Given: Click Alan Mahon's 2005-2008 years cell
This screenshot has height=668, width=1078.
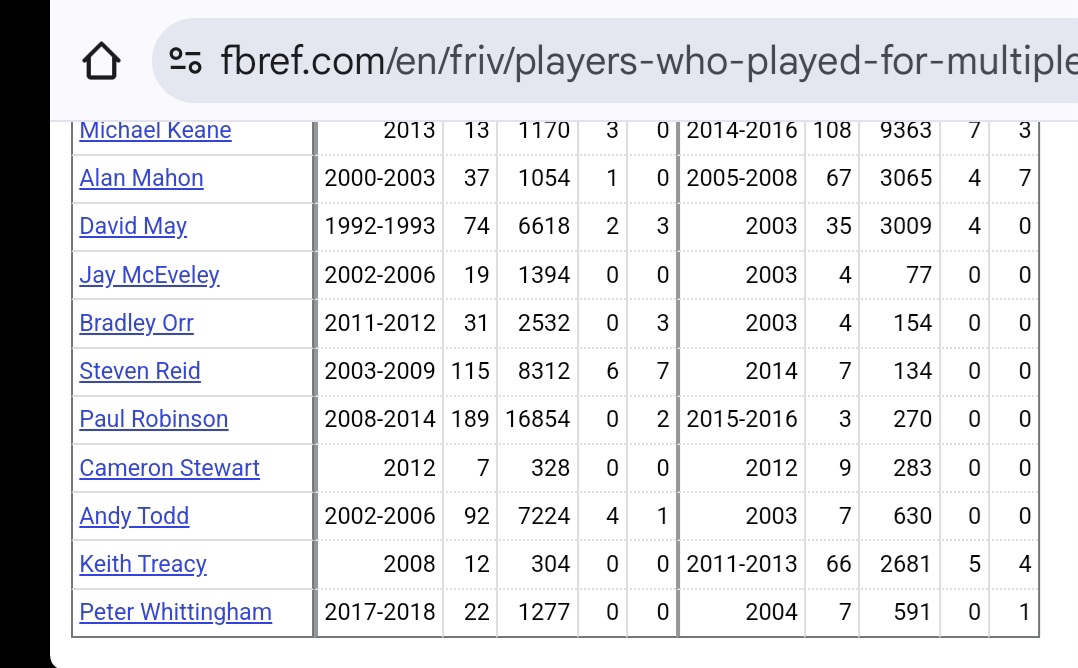Looking at the screenshot, I should coord(742,178).
